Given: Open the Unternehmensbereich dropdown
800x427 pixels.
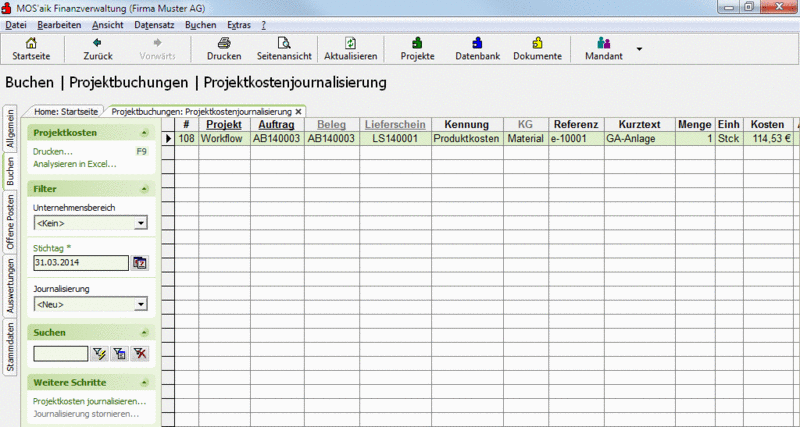Looking at the screenshot, I should point(141,223).
